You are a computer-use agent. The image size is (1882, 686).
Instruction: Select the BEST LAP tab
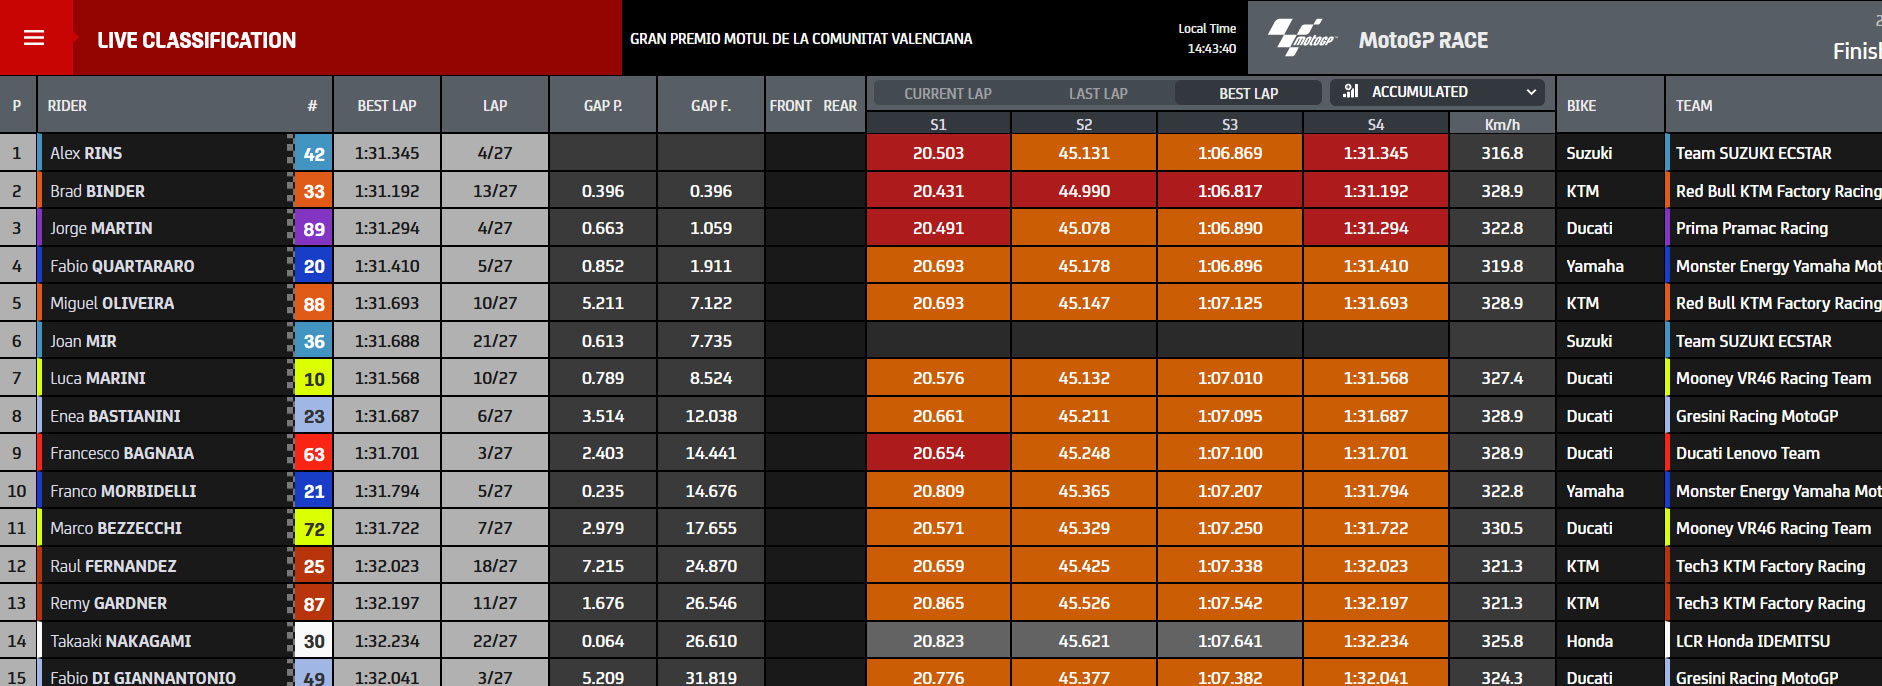coord(1248,93)
